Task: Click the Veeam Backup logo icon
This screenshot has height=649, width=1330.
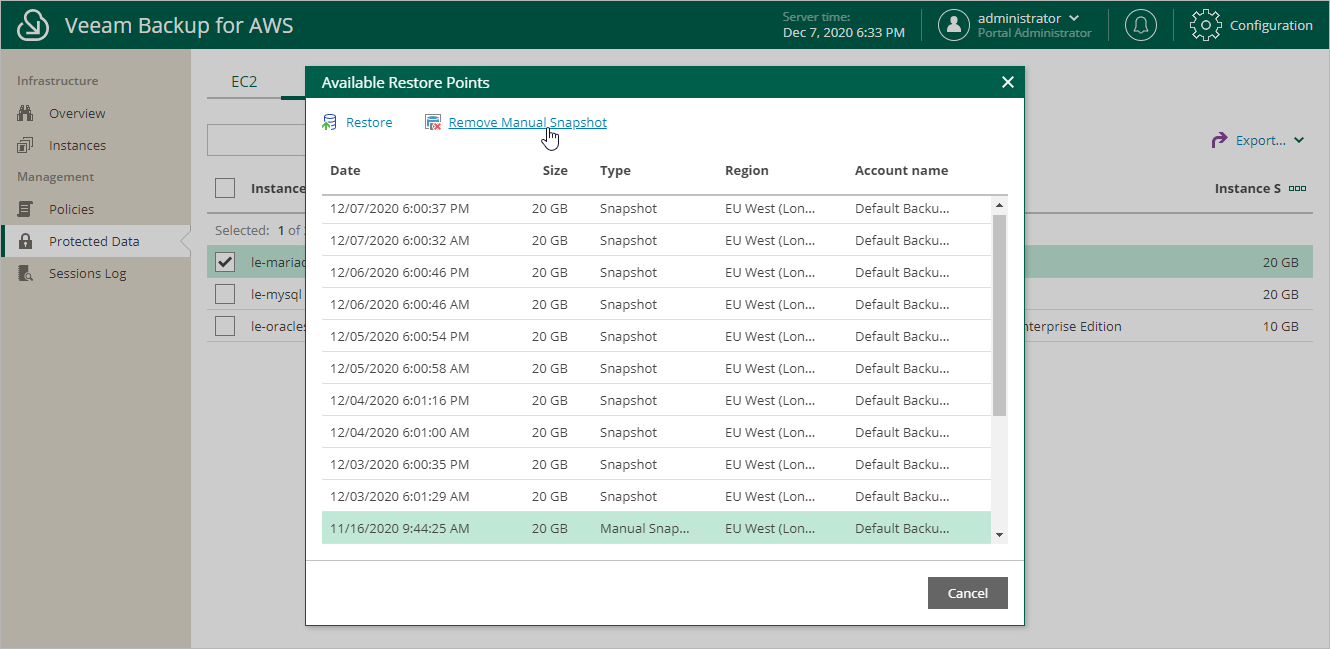Action: tap(35, 25)
